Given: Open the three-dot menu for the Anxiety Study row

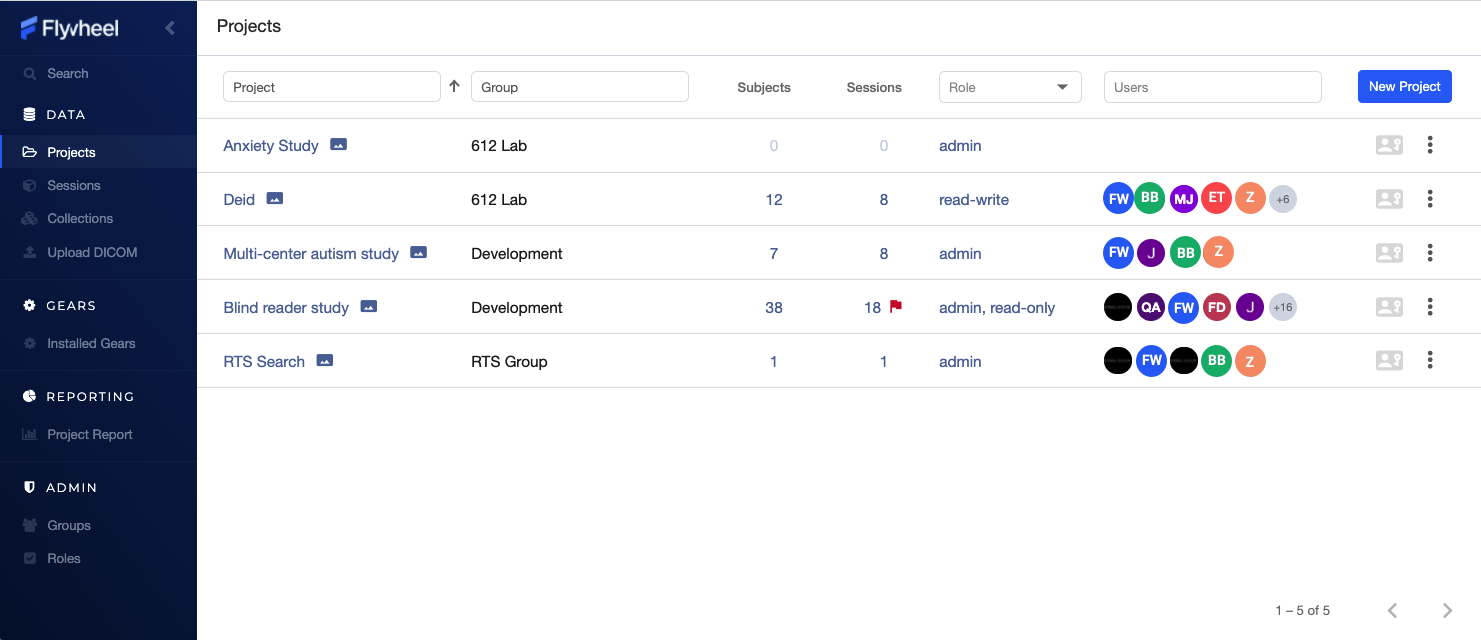Looking at the screenshot, I should [1430, 145].
